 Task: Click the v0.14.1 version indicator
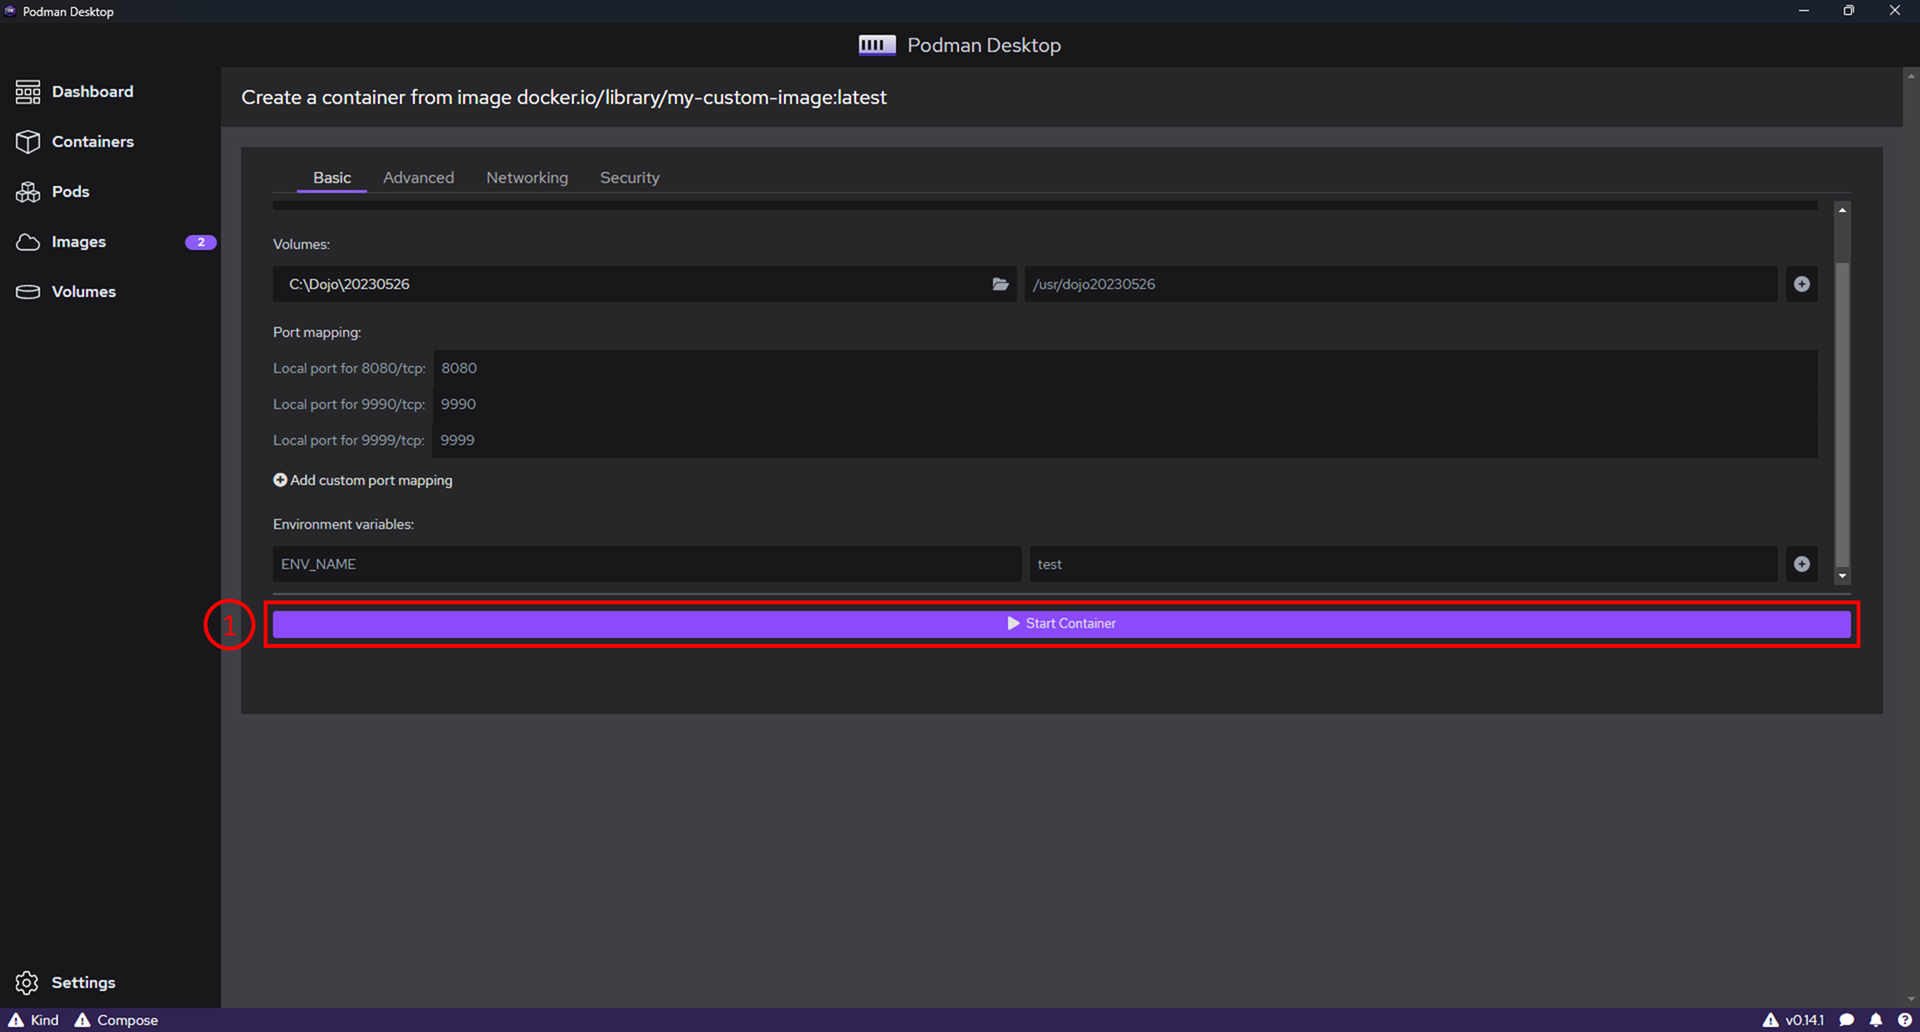coord(1793,1020)
